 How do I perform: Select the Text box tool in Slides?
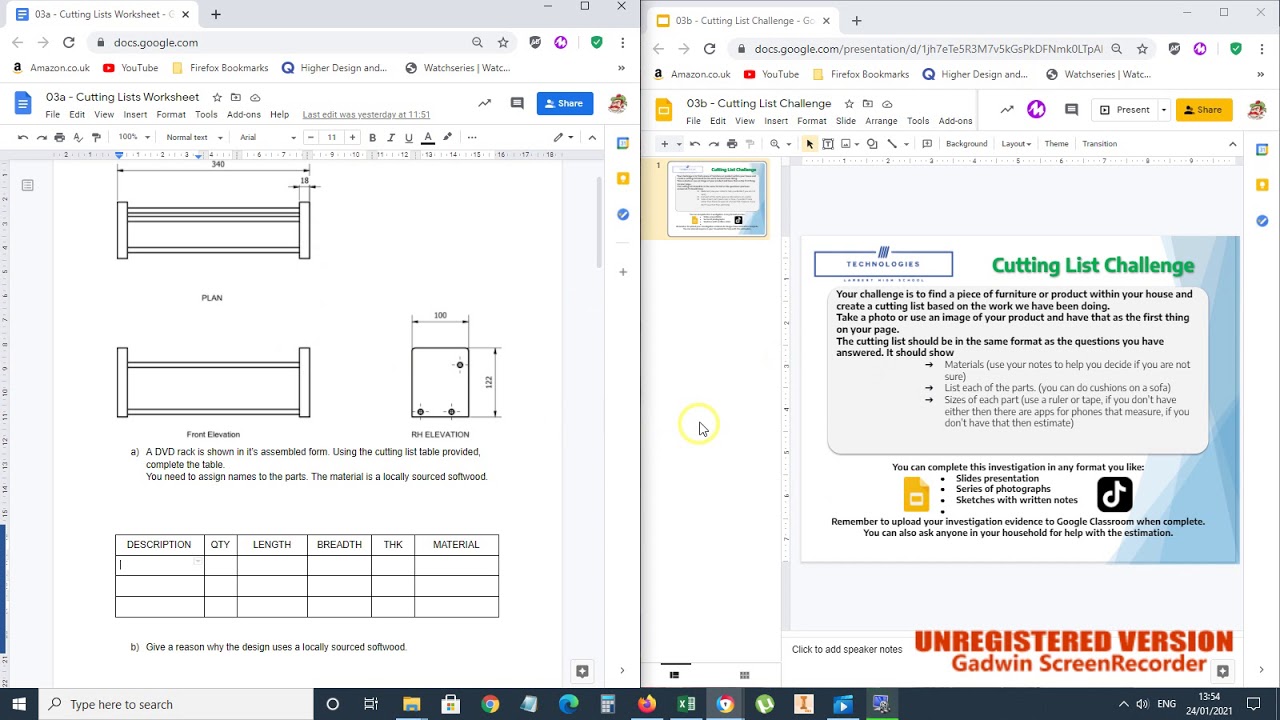point(828,144)
